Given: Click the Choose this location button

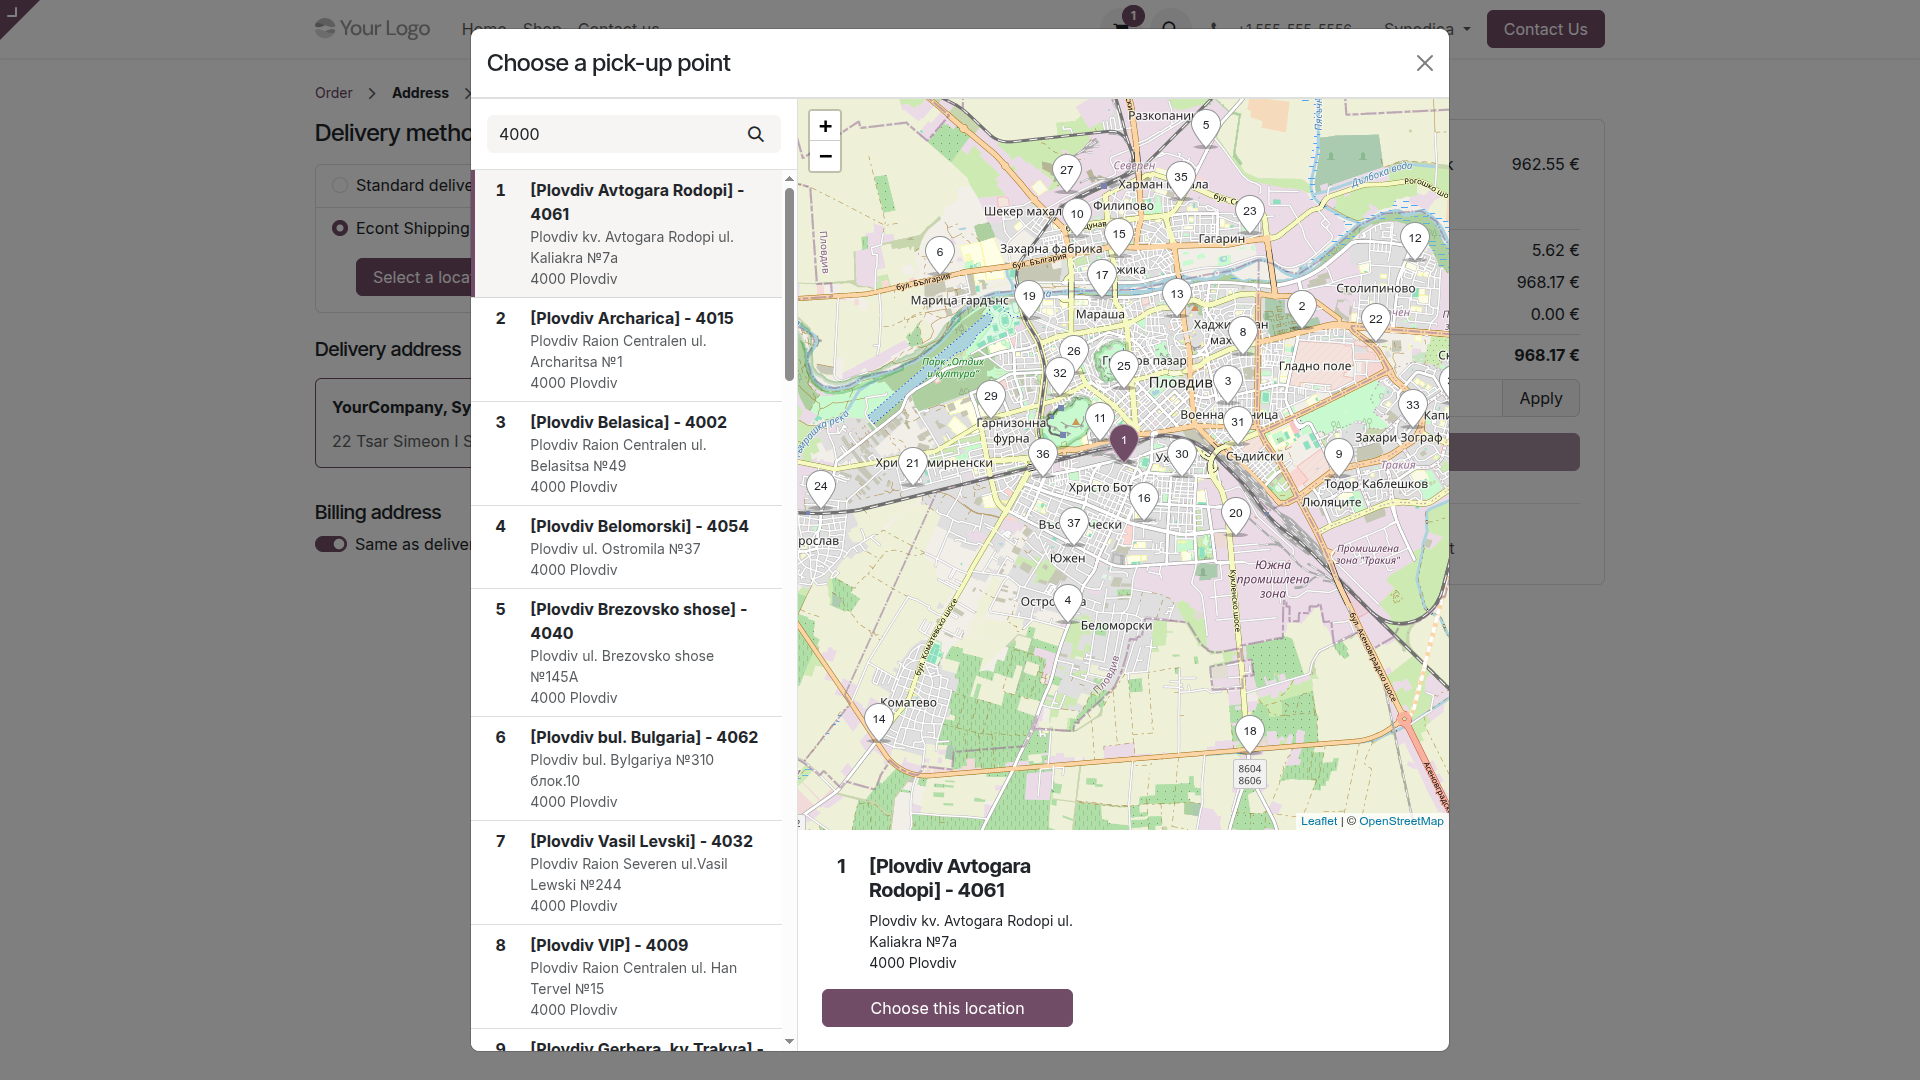Looking at the screenshot, I should 947,1008.
